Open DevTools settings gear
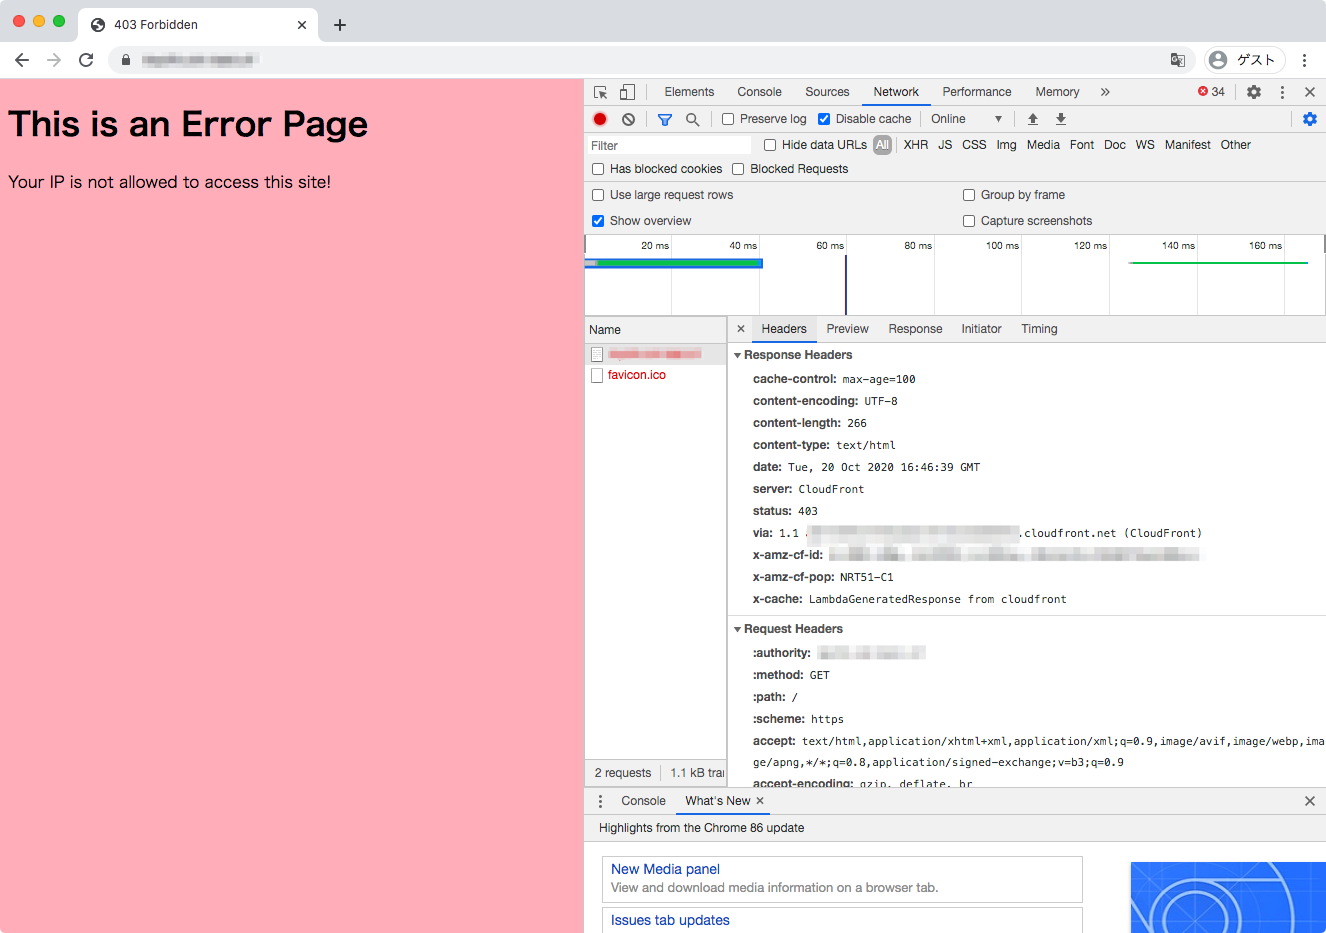The height and width of the screenshot is (933, 1326). (1253, 91)
